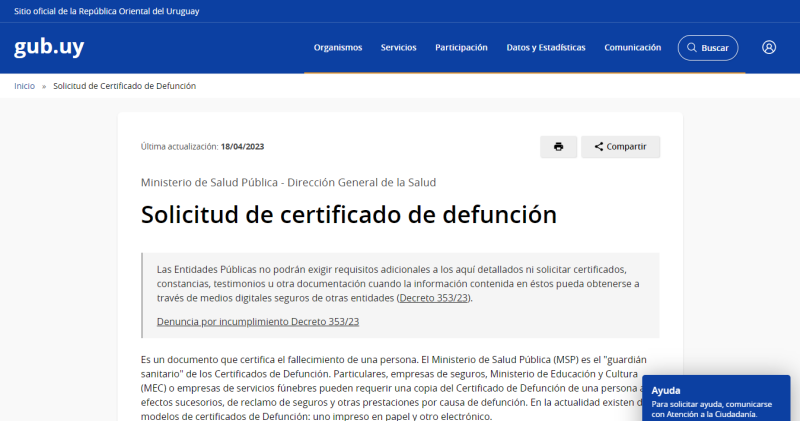
Task: Navigate to Inicio in the breadcrumb
Action: coord(24,86)
